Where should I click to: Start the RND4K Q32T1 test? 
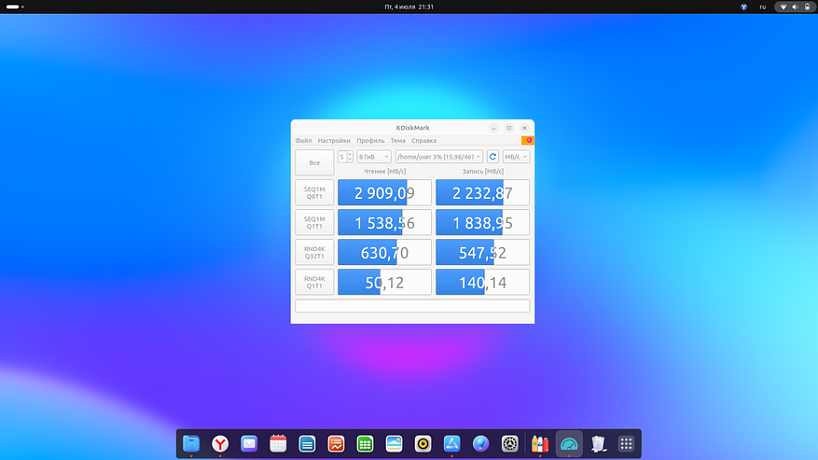[314, 252]
